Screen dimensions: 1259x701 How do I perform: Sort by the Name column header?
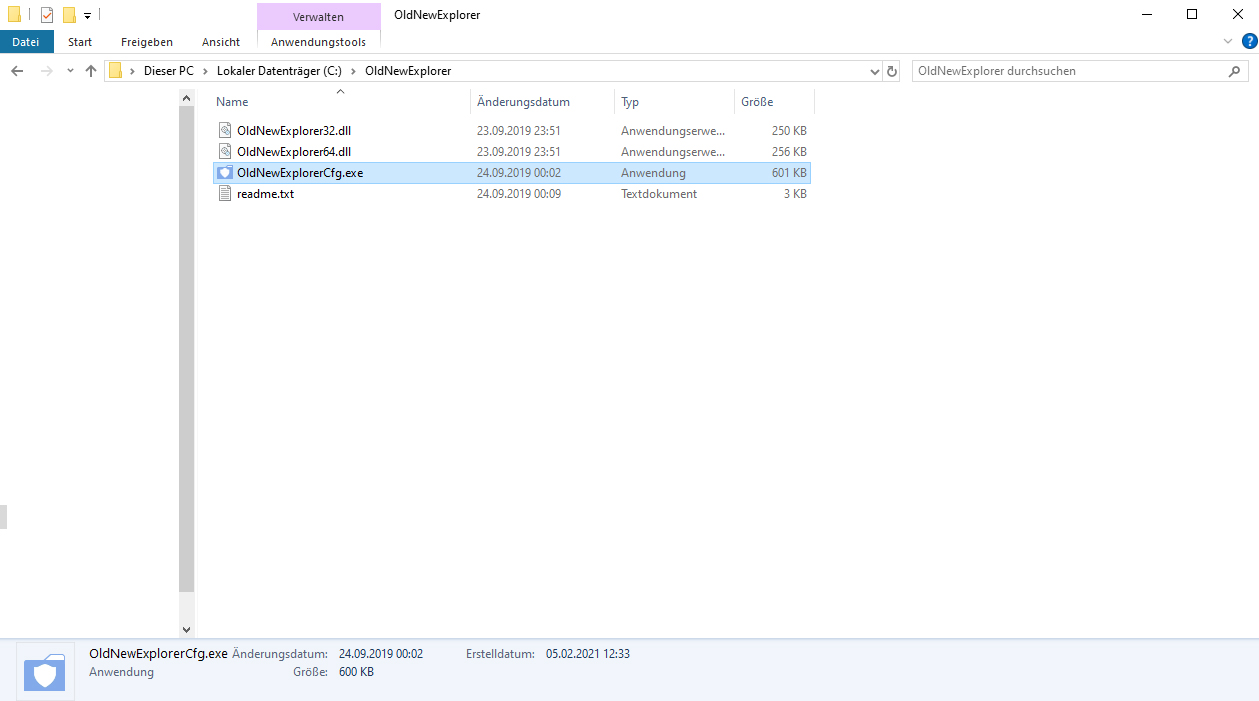coord(340,101)
